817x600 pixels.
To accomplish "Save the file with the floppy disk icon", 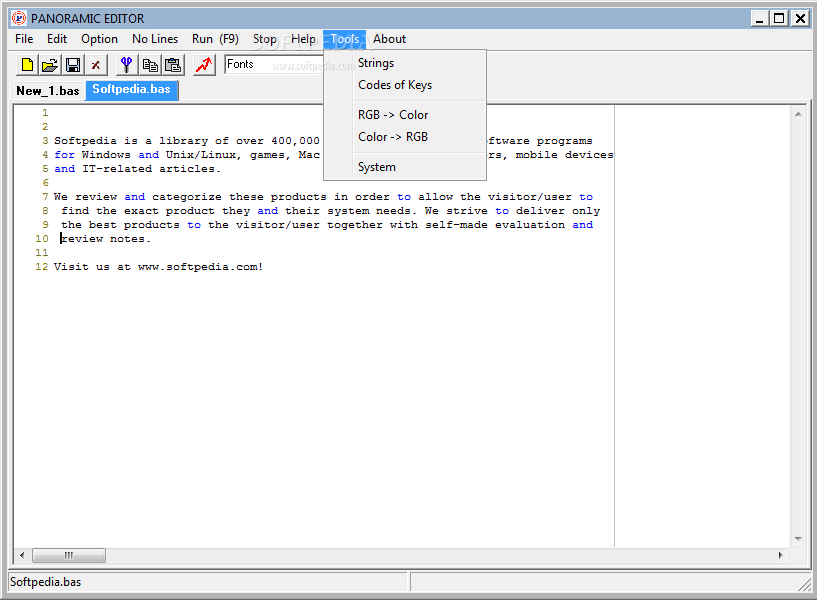I will pyautogui.click(x=73, y=65).
